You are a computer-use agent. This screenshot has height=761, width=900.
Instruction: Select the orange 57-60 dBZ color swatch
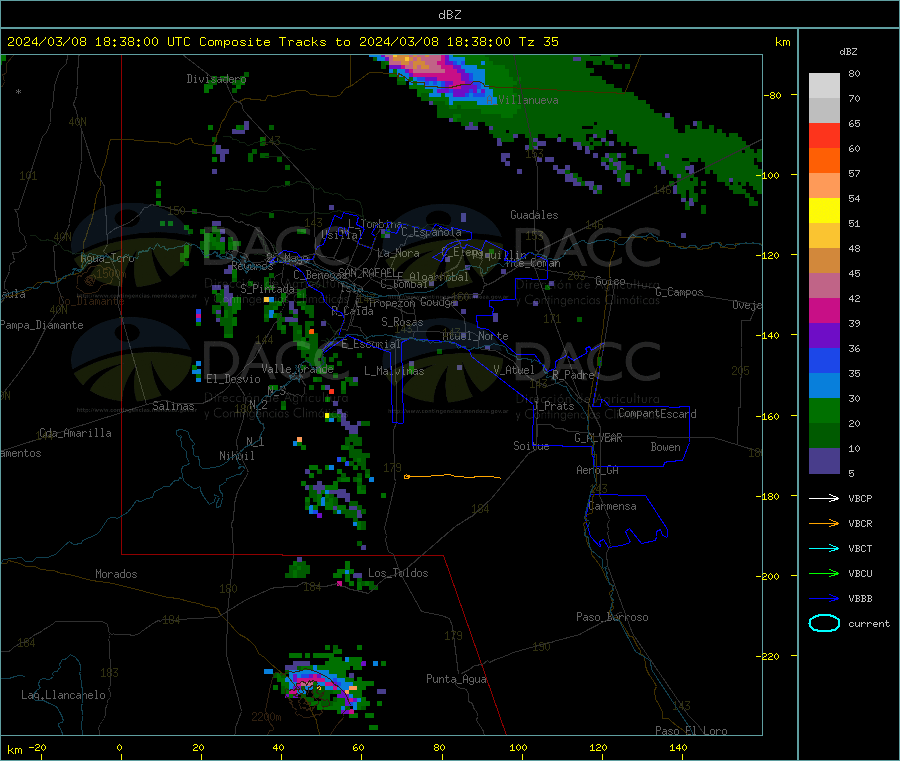coord(824,161)
